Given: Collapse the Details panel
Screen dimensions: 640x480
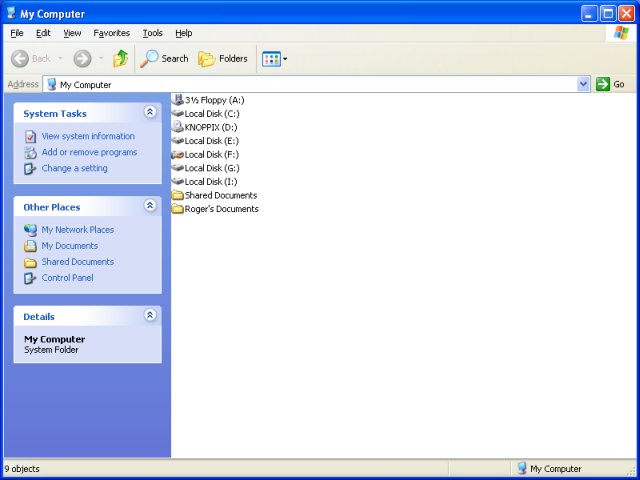Looking at the screenshot, I should [x=150, y=315].
